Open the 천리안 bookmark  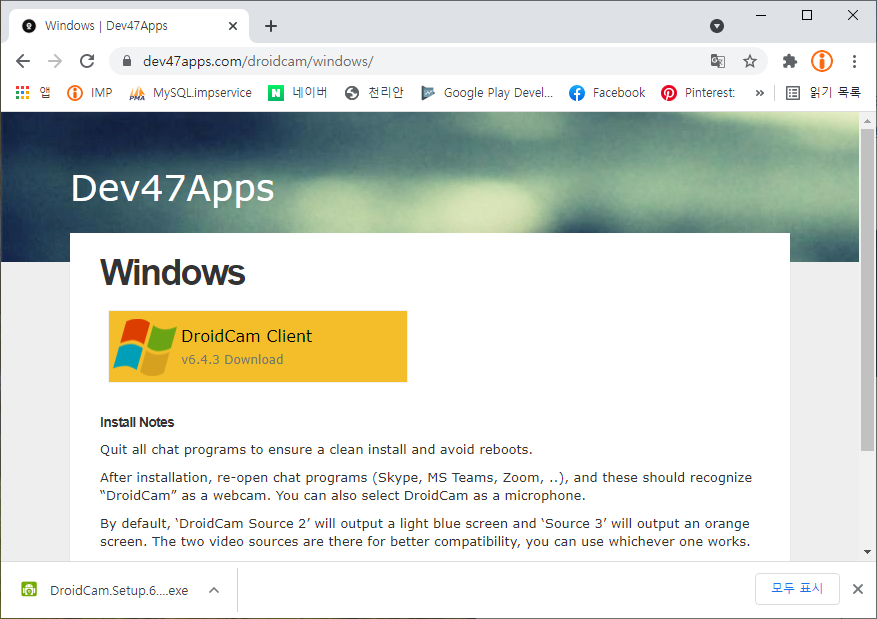374,92
